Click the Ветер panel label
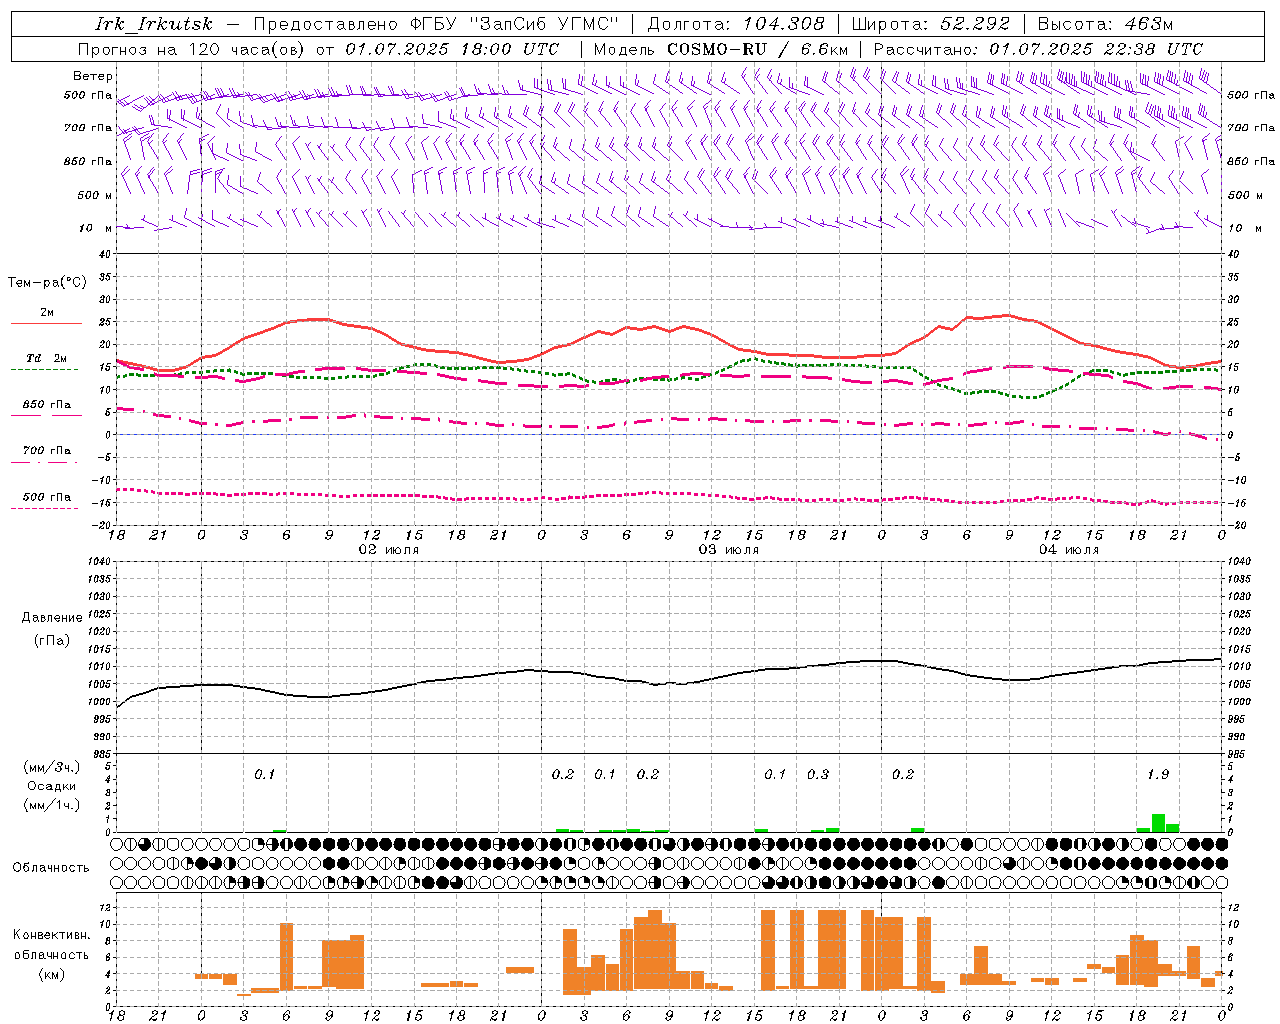The width and height of the screenshot is (1280, 1024). point(93,76)
